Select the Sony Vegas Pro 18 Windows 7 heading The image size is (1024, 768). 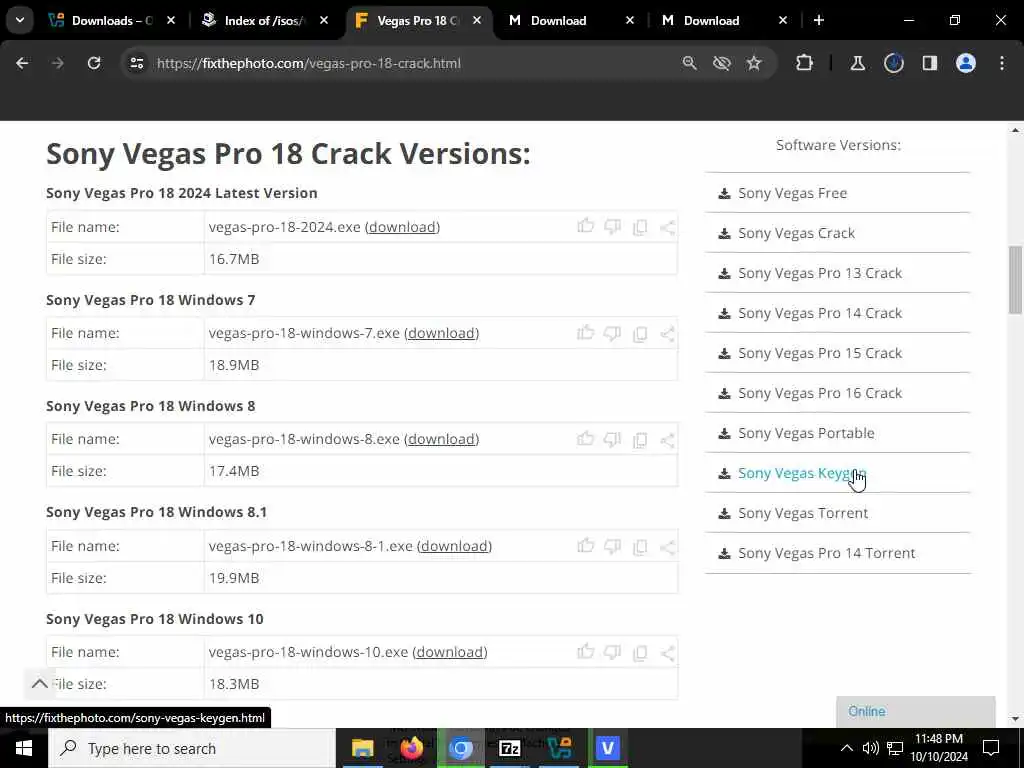[x=150, y=300]
